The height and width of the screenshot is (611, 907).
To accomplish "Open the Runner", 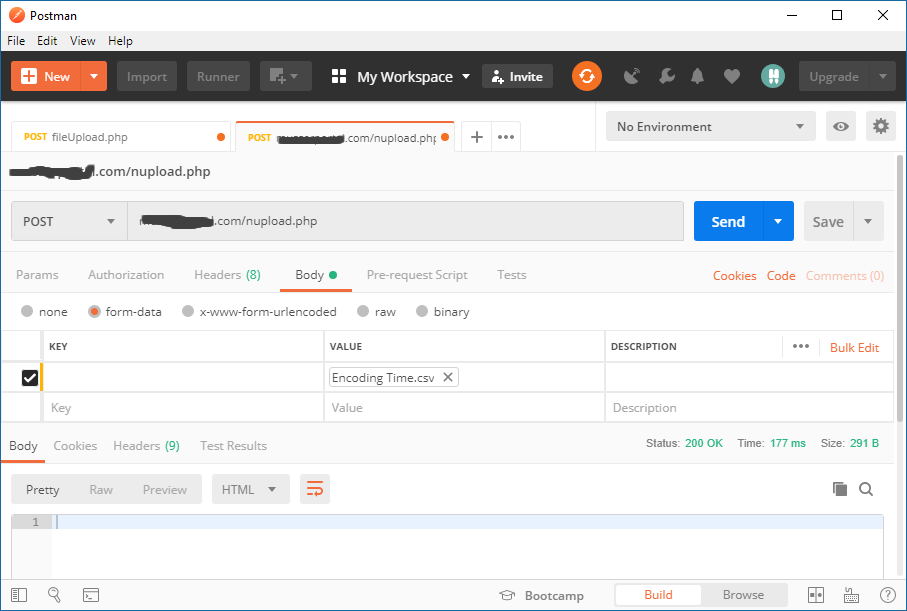I will point(218,76).
